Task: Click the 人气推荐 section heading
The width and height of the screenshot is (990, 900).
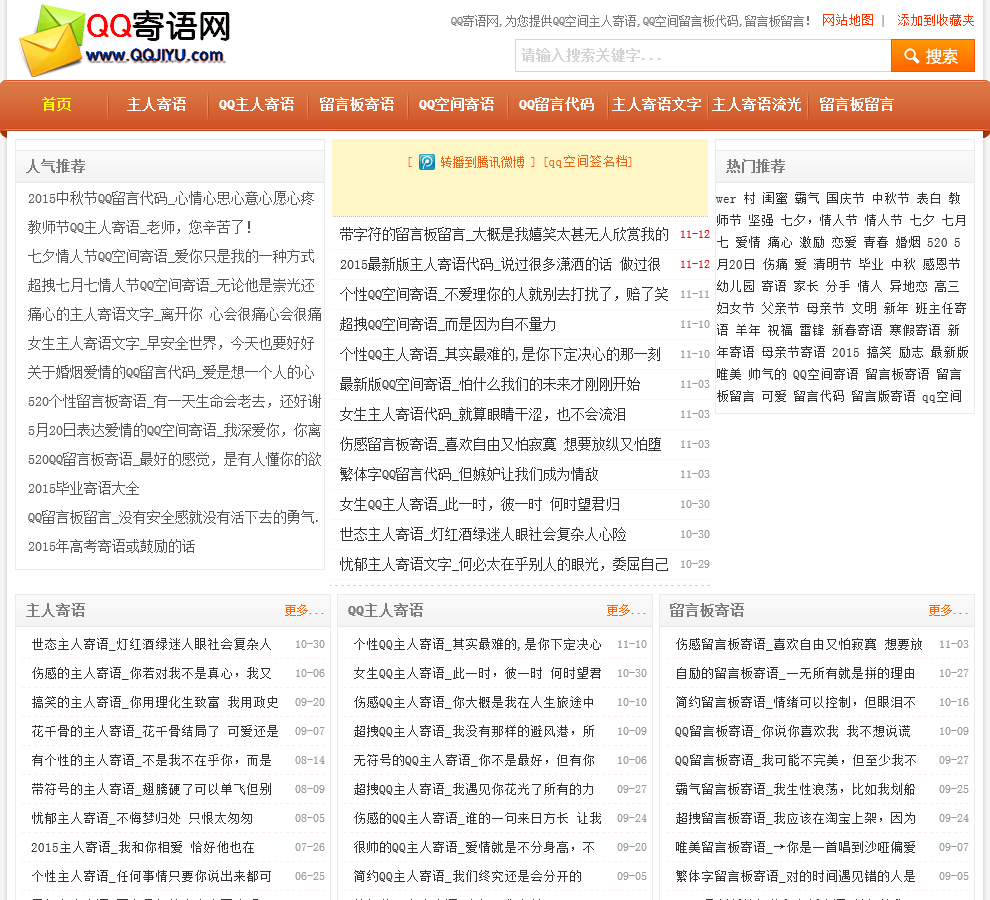Action: pyautogui.click(x=56, y=166)
